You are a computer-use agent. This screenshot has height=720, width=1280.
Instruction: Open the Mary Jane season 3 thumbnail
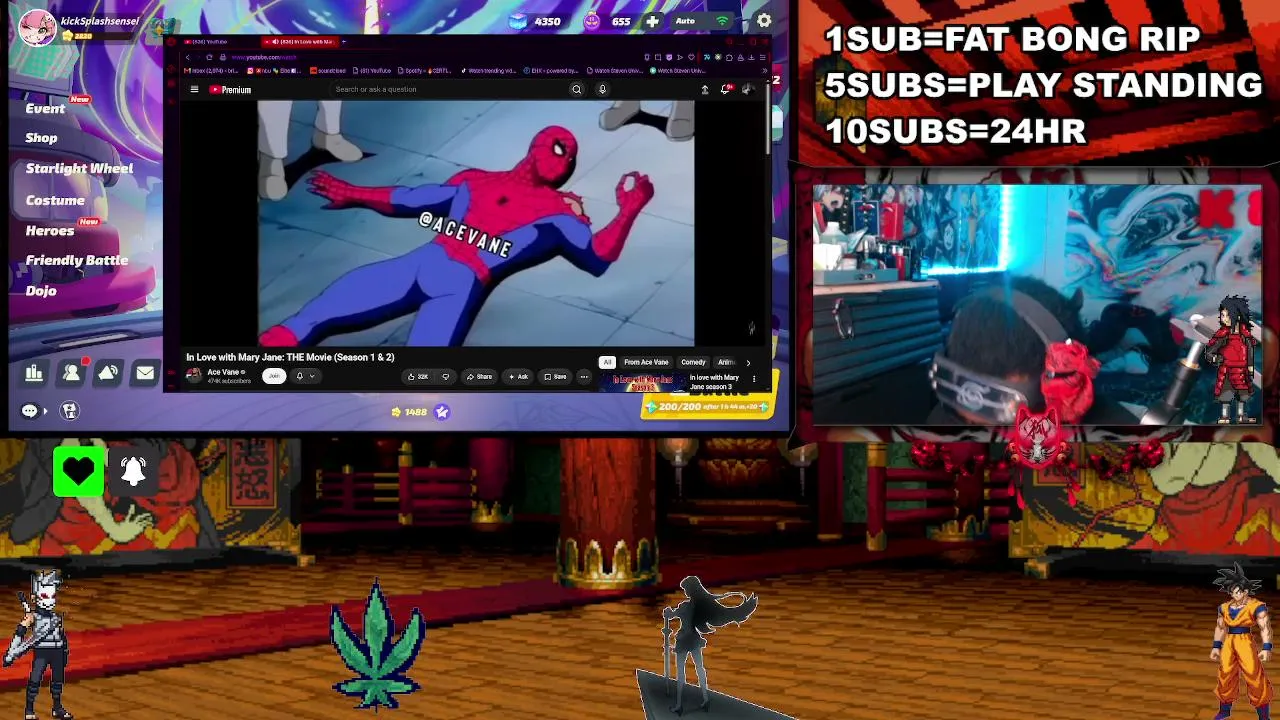pyautogui.click(x=641, y=380)
